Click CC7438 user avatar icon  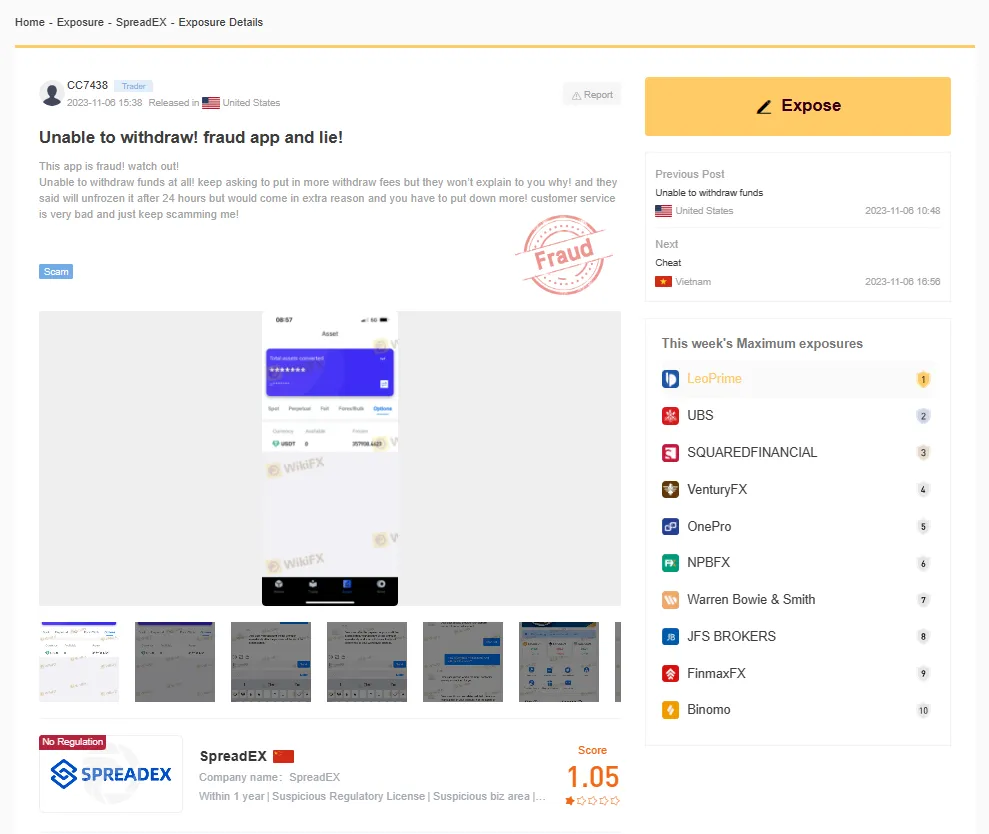51,93
